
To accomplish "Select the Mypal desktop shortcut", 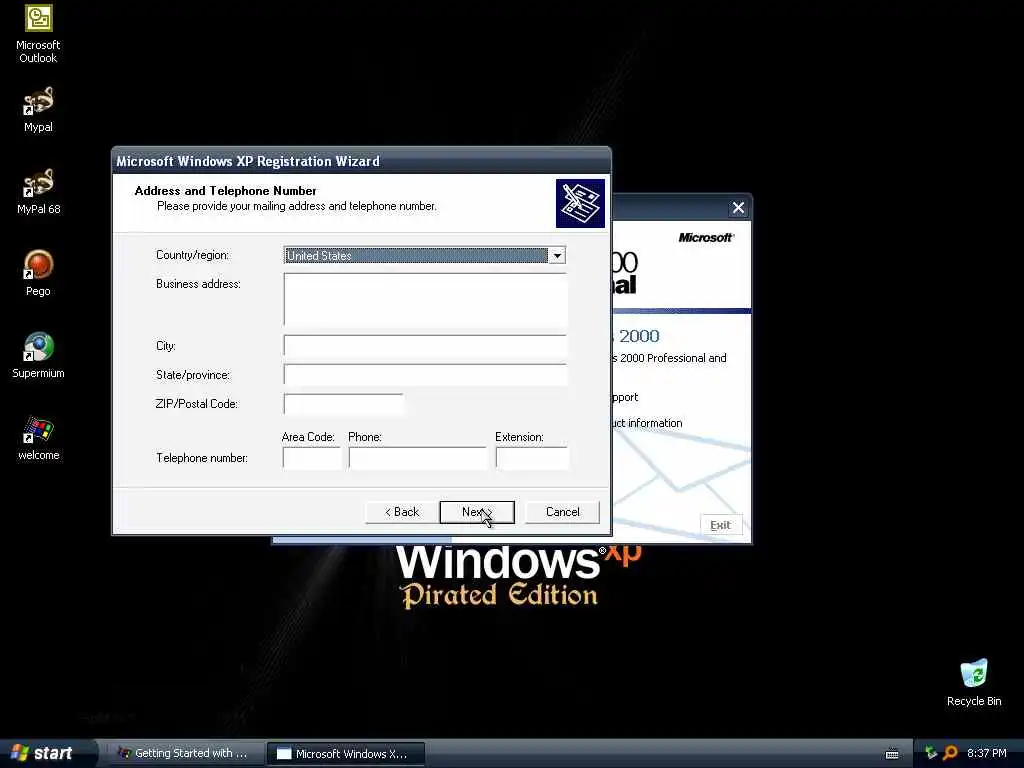I will (x=38, y=110).
